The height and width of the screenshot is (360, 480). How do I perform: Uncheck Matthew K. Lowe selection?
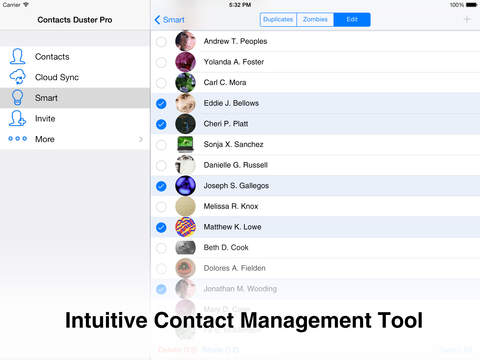[x=161, y=227]
